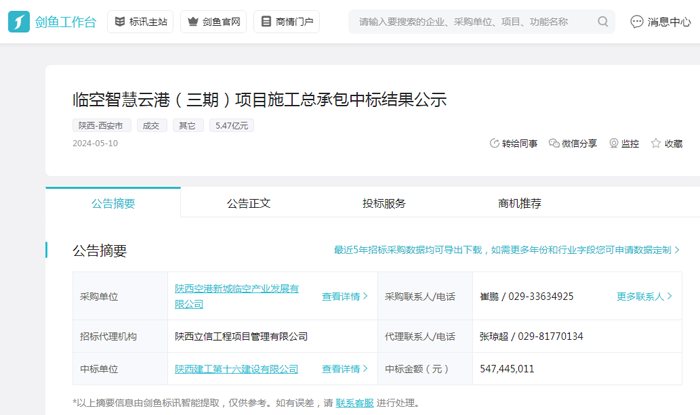Image resolution: width=700 pixels, height=415 pixels.
Task: Expand the data export customization notice link
Action: 507,250
